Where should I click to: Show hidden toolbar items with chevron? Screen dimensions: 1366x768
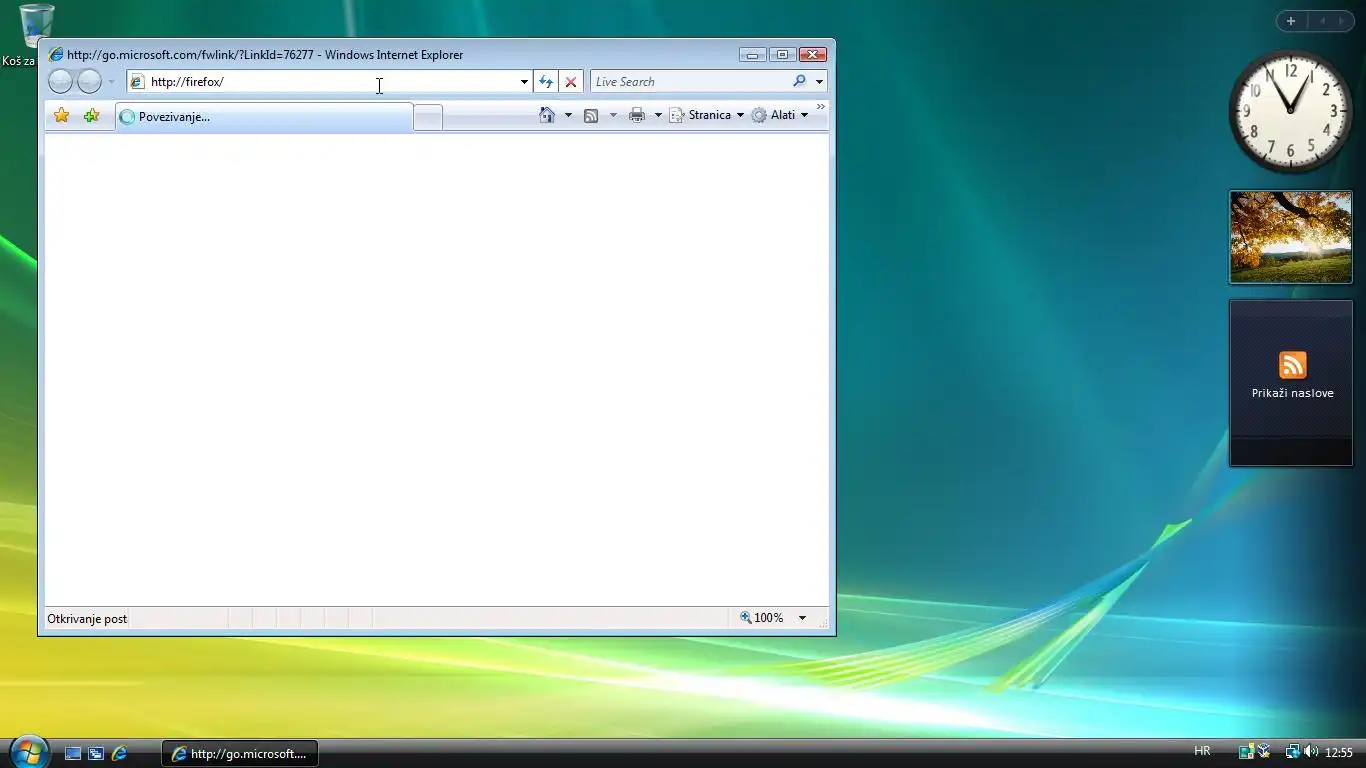point(821,107)
